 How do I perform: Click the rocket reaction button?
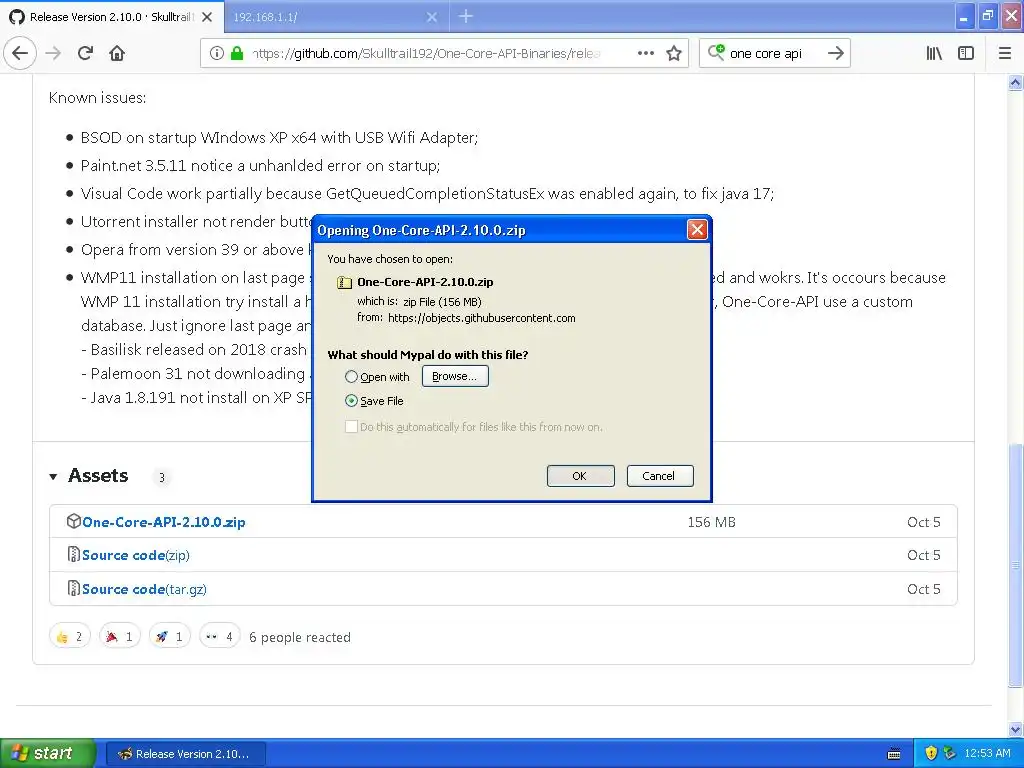(x=169, y=636)
